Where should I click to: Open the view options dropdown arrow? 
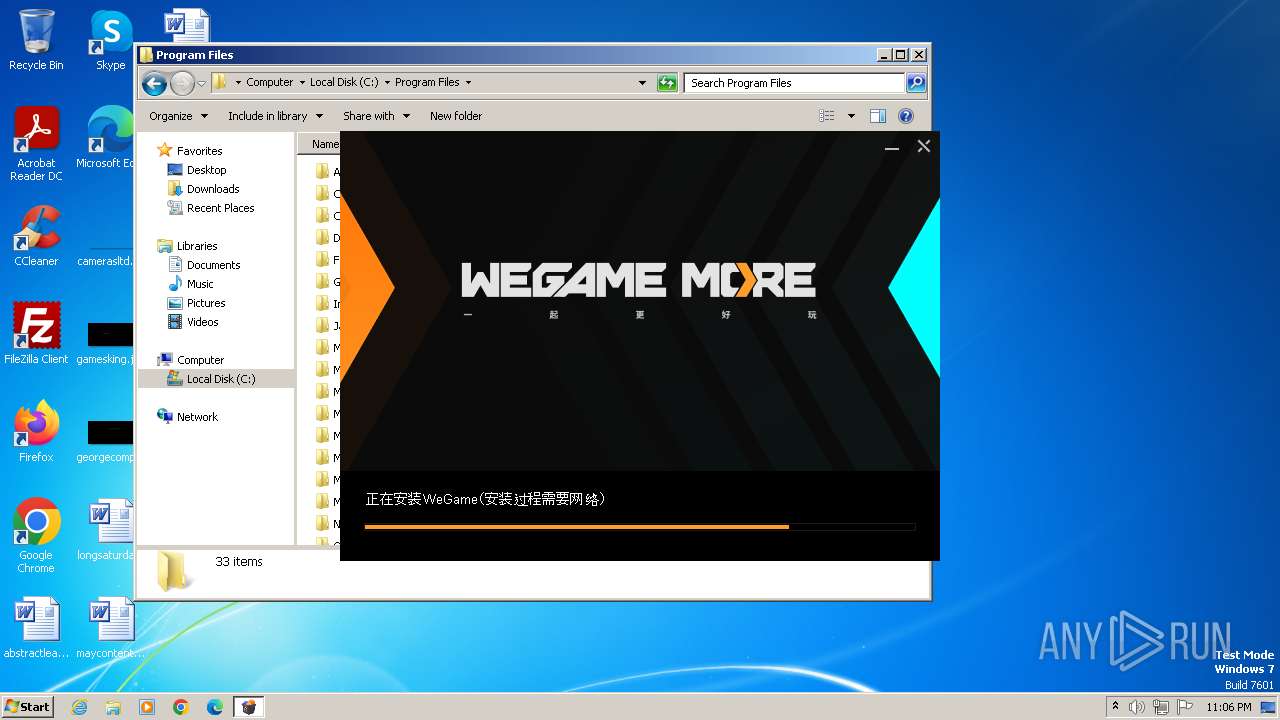[x=851, y=116]
